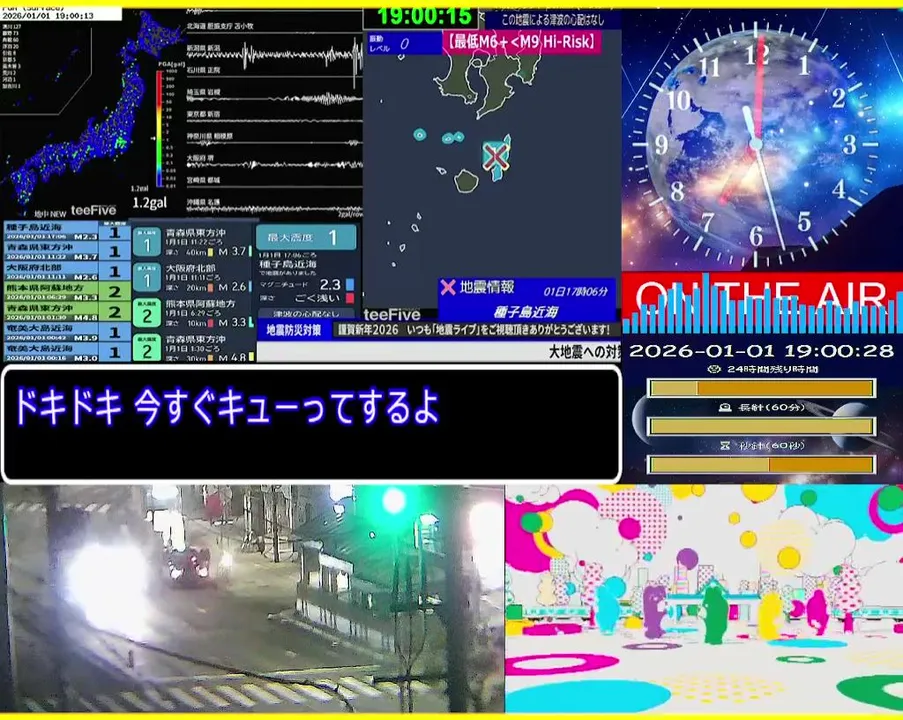Click the clock icon beside 24時間残り時間
Image resolution: width=903 pixels, height=720 pixels.
point(715,369)
